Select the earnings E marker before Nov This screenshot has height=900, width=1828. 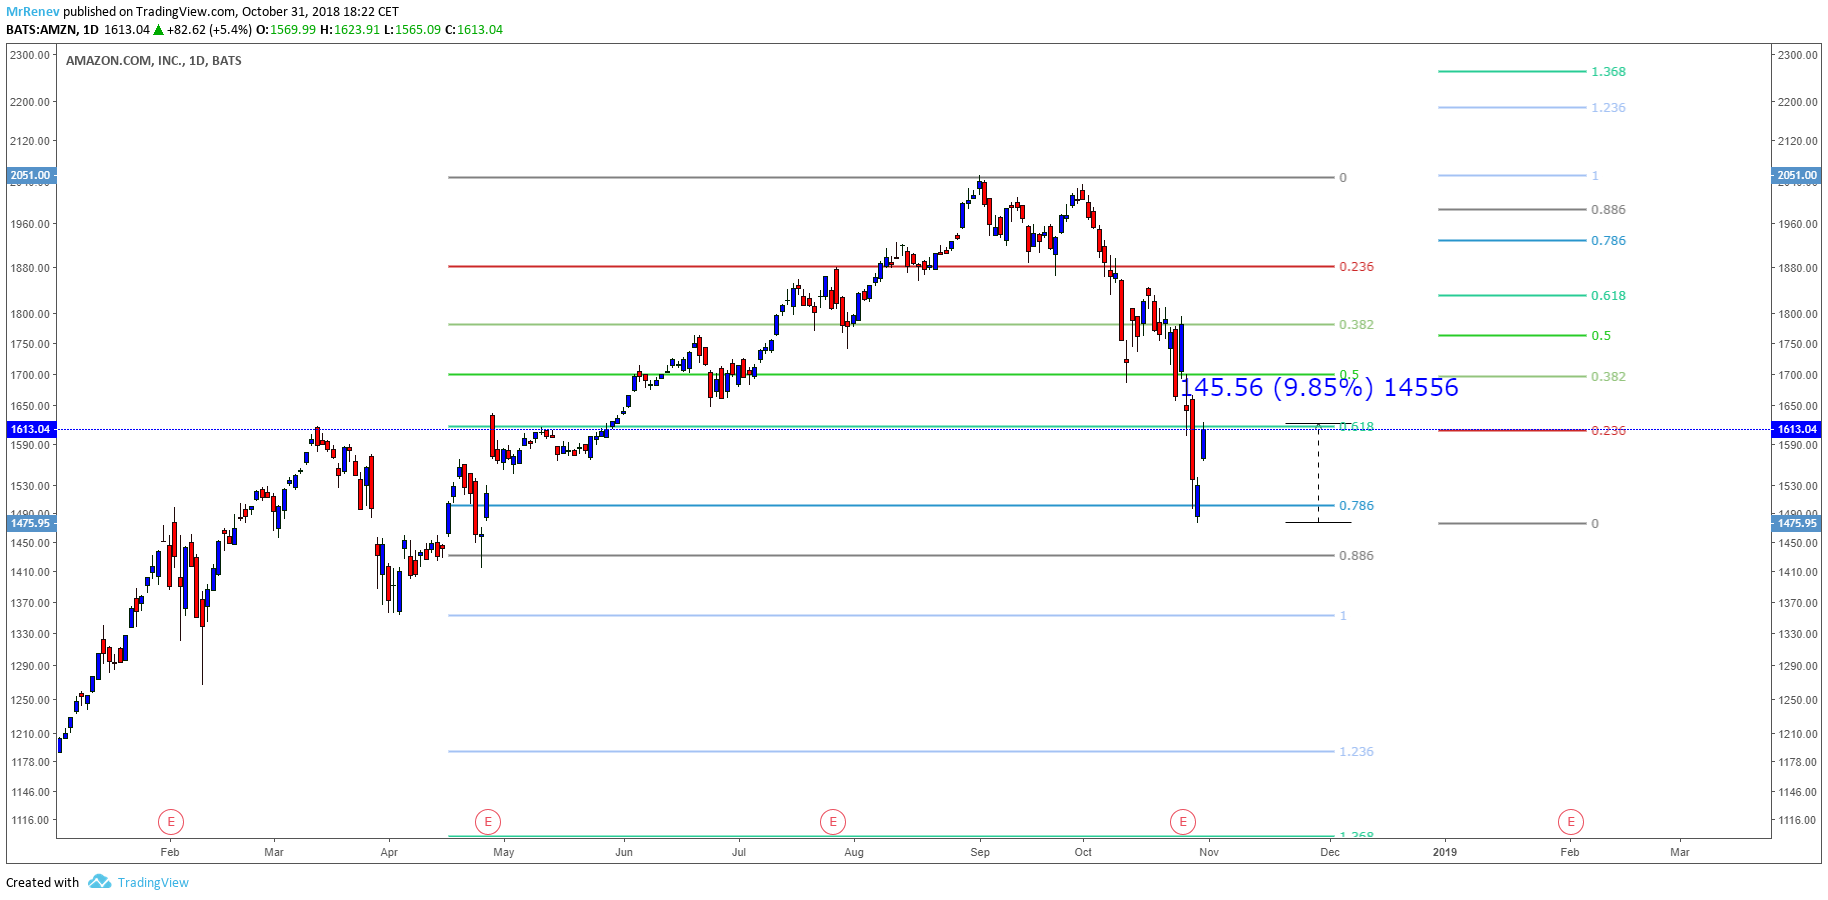(x=1183, y=822)
